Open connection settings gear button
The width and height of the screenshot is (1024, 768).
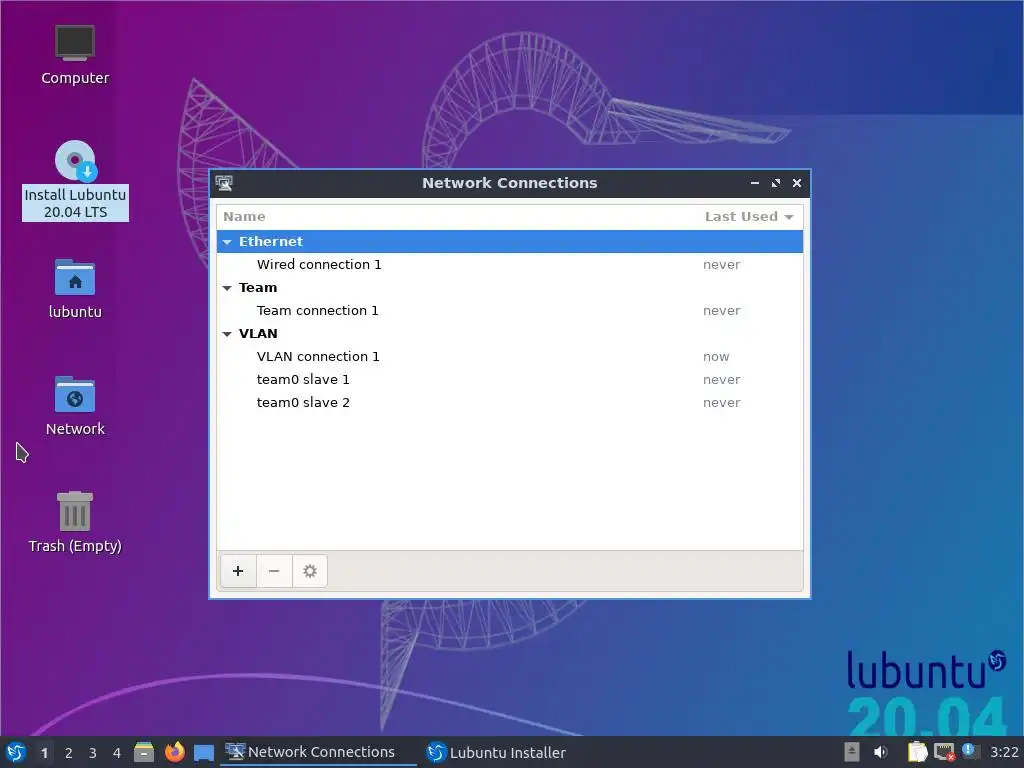point(310,571)
